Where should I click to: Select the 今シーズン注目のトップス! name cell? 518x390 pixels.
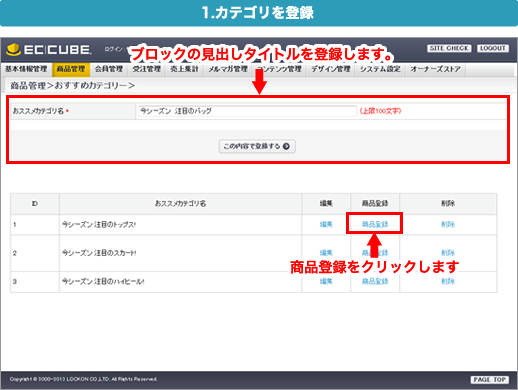click(x=180, y=224)
